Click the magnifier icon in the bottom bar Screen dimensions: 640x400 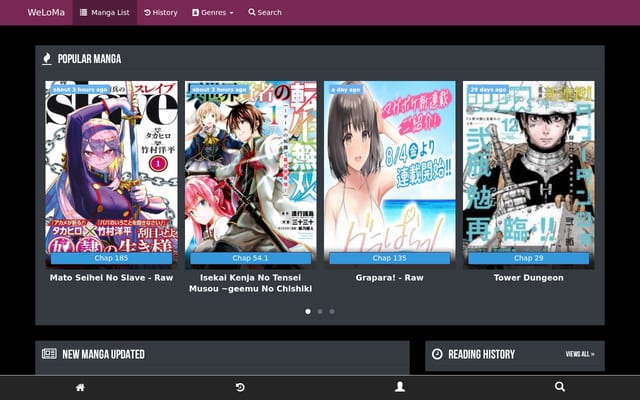tap(560, 387)
